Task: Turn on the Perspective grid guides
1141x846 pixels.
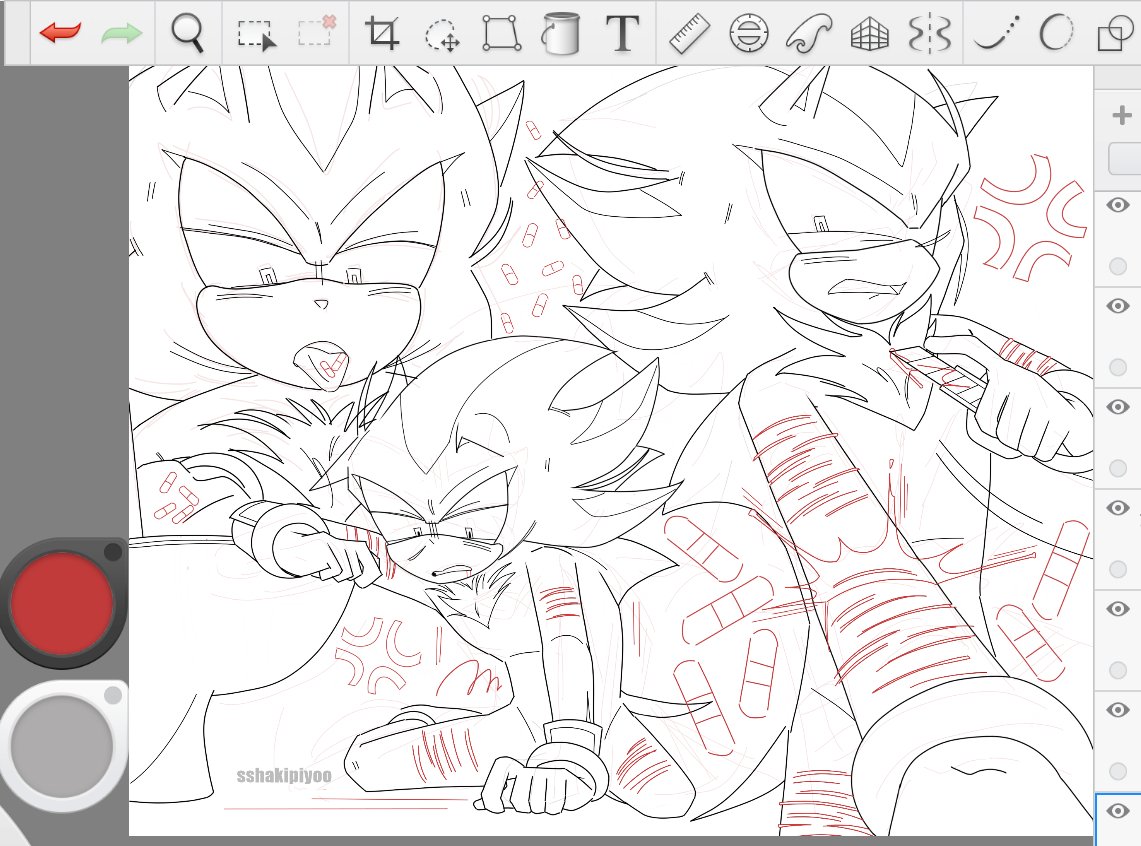Action: tap(870, 33)
